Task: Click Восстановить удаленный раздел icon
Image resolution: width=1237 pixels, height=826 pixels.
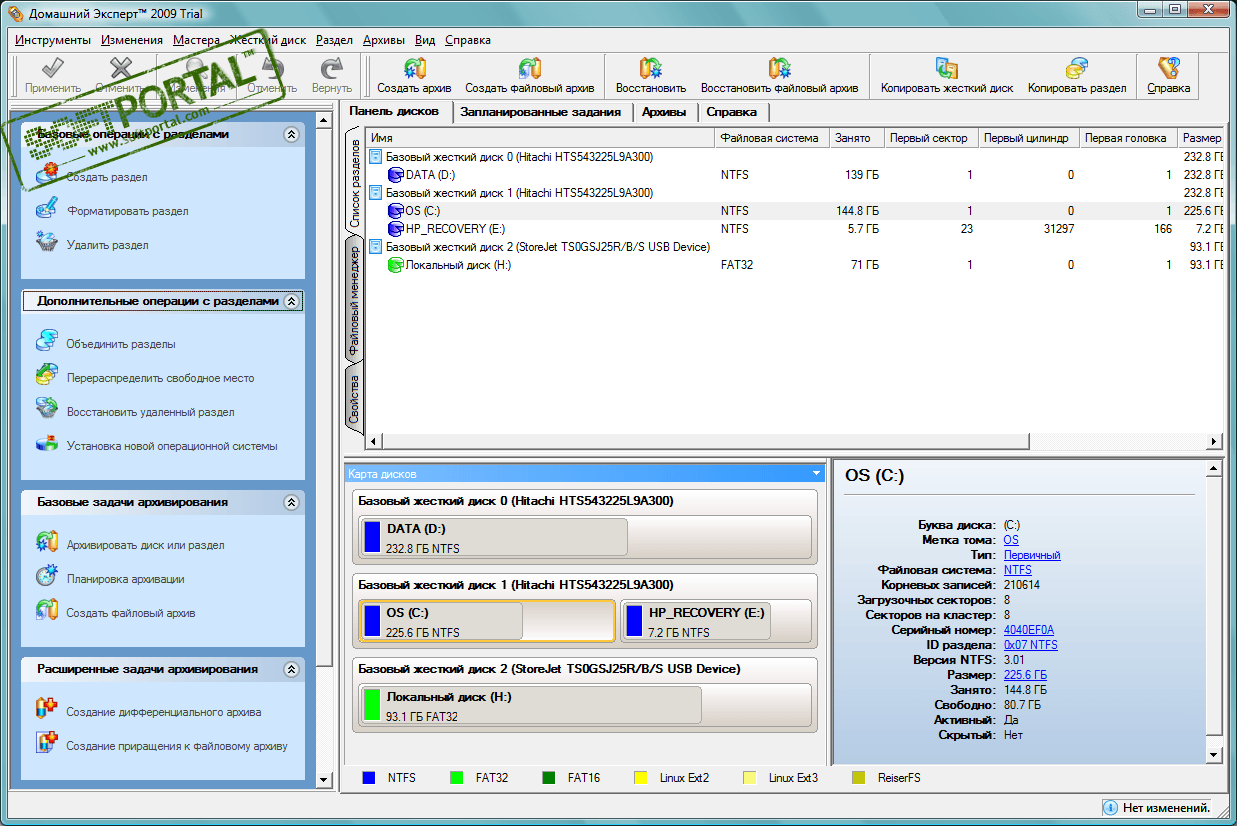Action: 47,410
